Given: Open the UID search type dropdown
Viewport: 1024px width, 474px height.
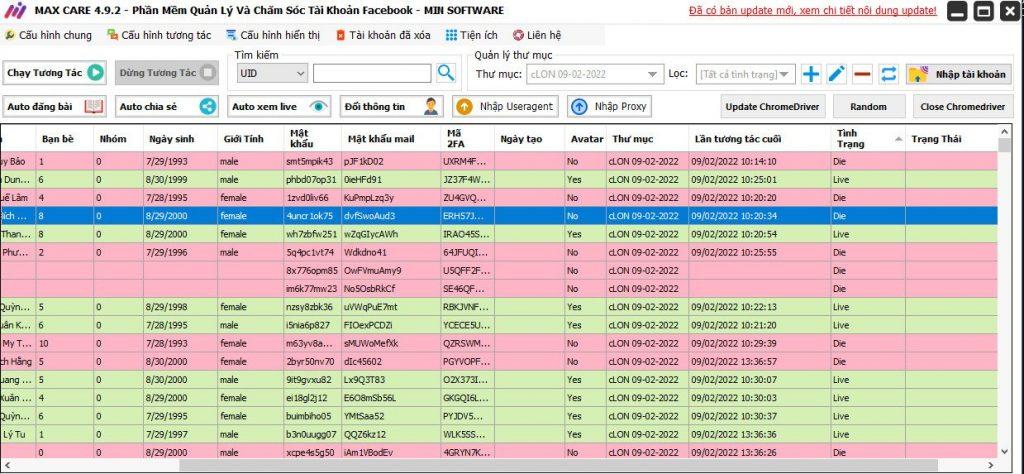Looking at the screenshot, I should tap(272, 73).
